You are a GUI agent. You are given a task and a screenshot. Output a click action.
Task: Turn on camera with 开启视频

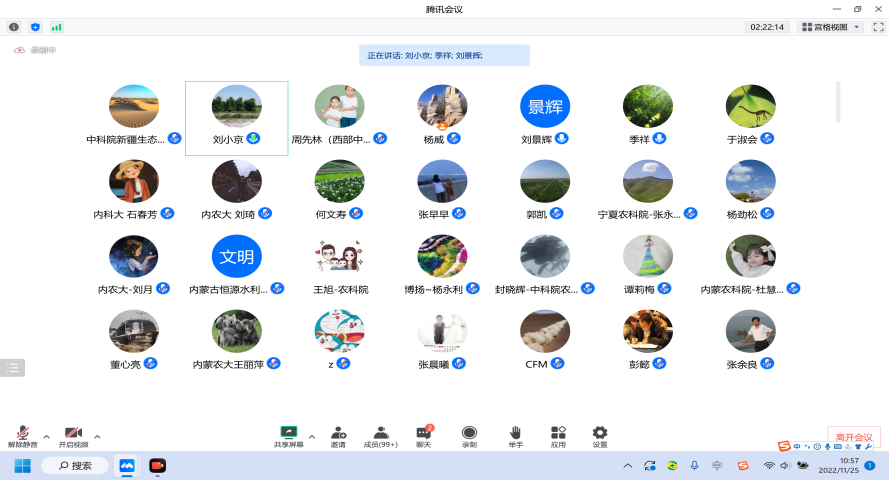(73, 436)
